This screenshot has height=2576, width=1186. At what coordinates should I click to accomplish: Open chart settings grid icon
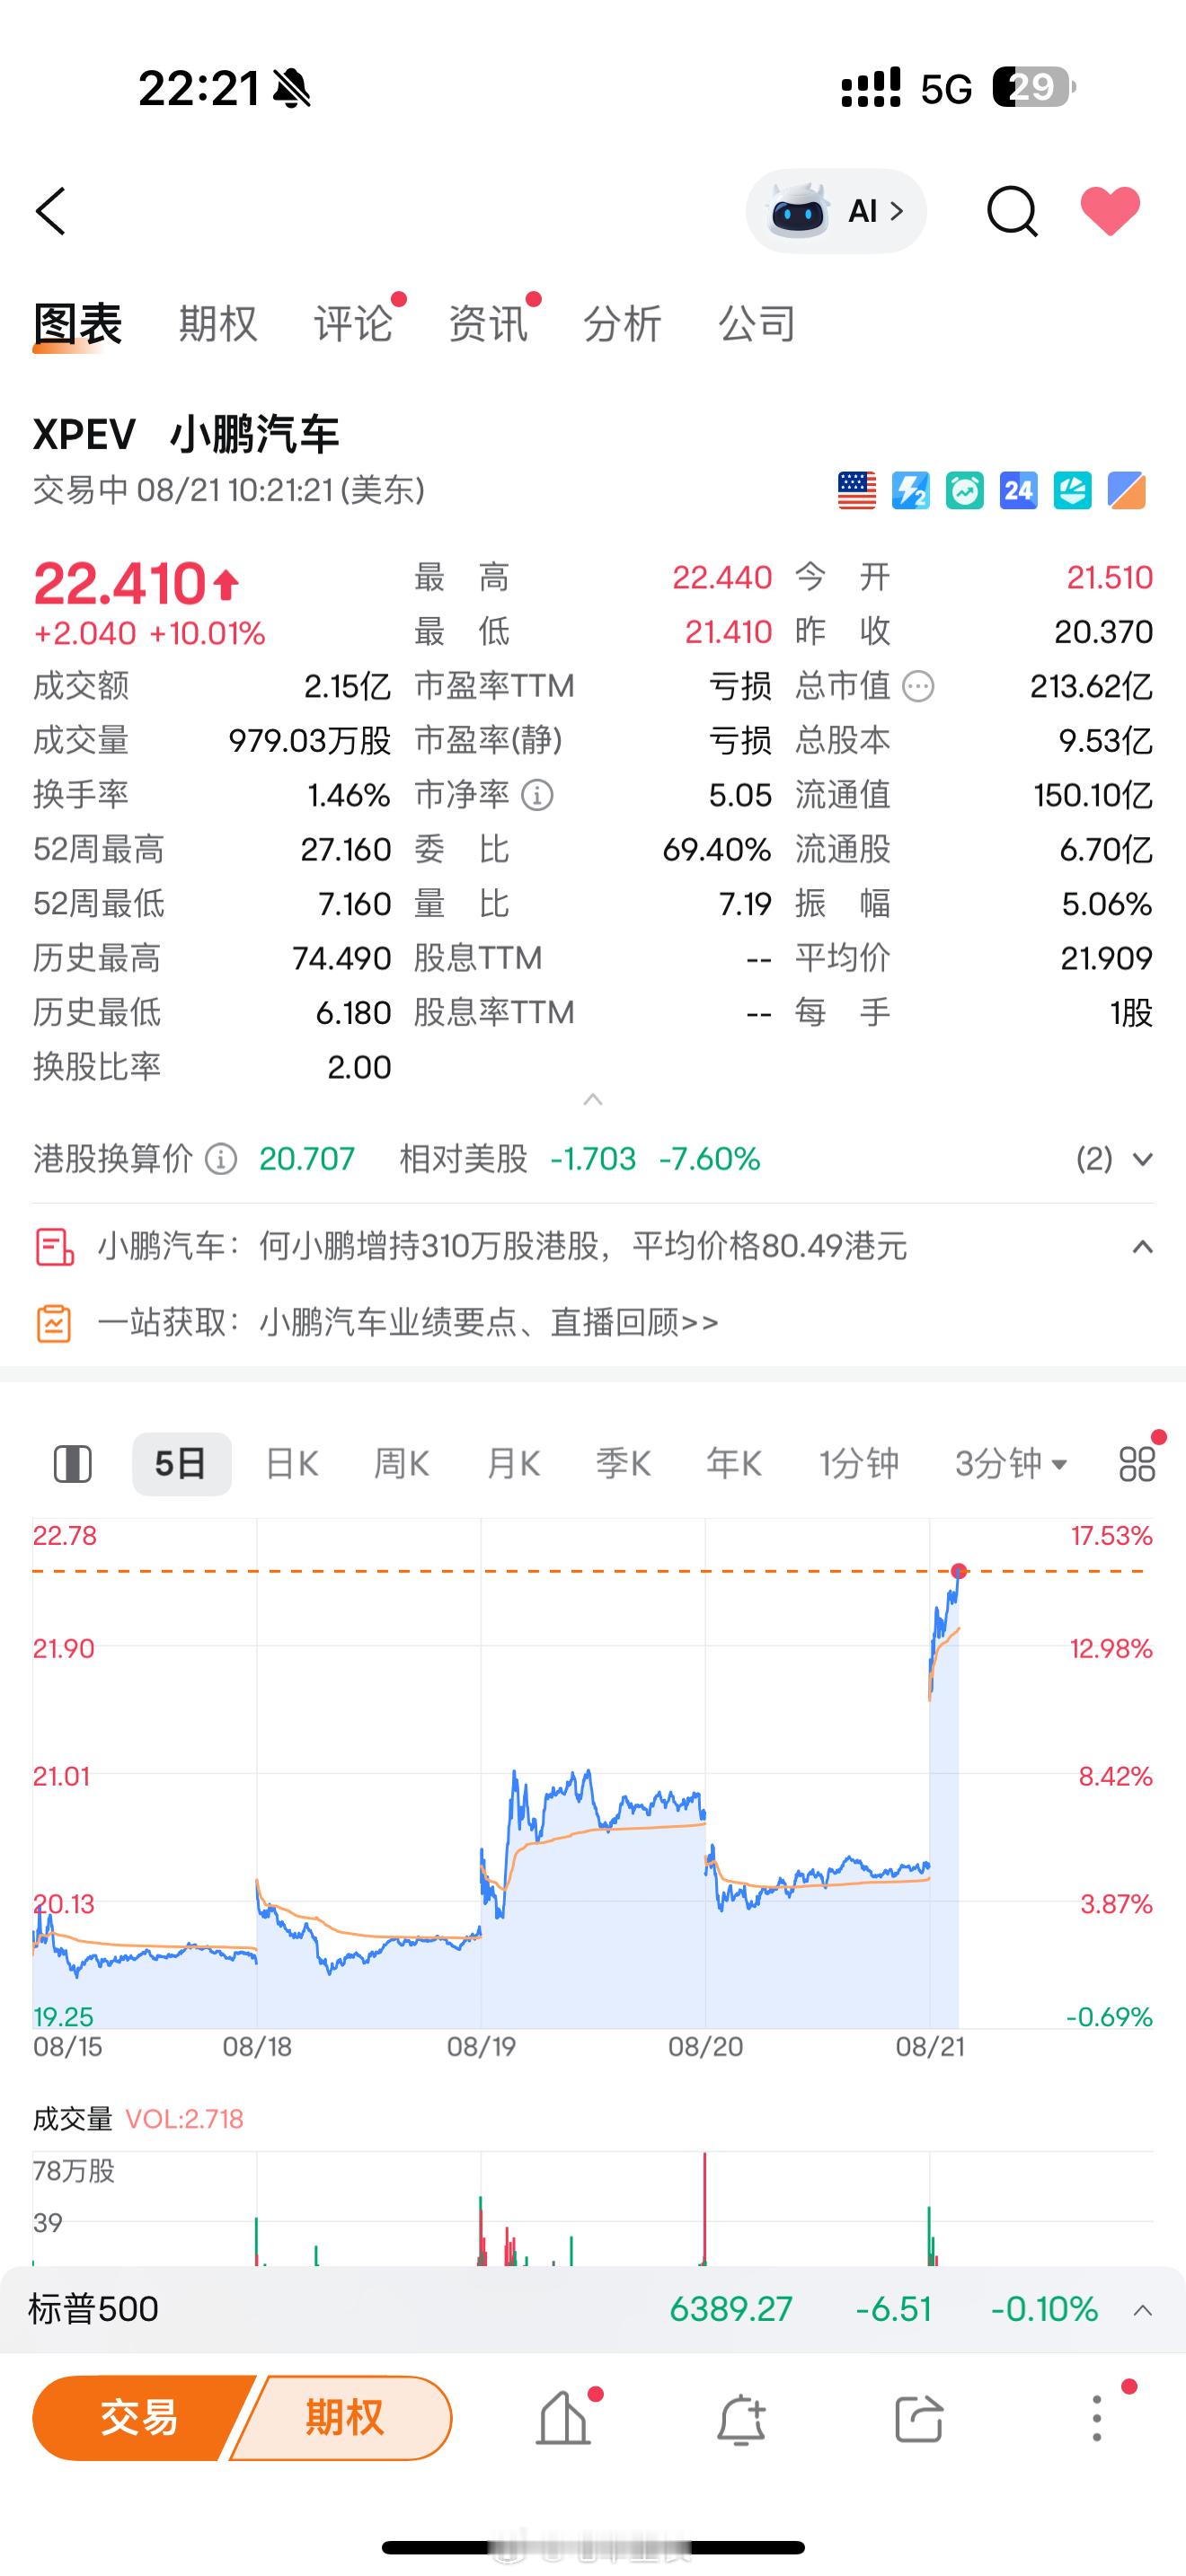pos(1137,1464)
